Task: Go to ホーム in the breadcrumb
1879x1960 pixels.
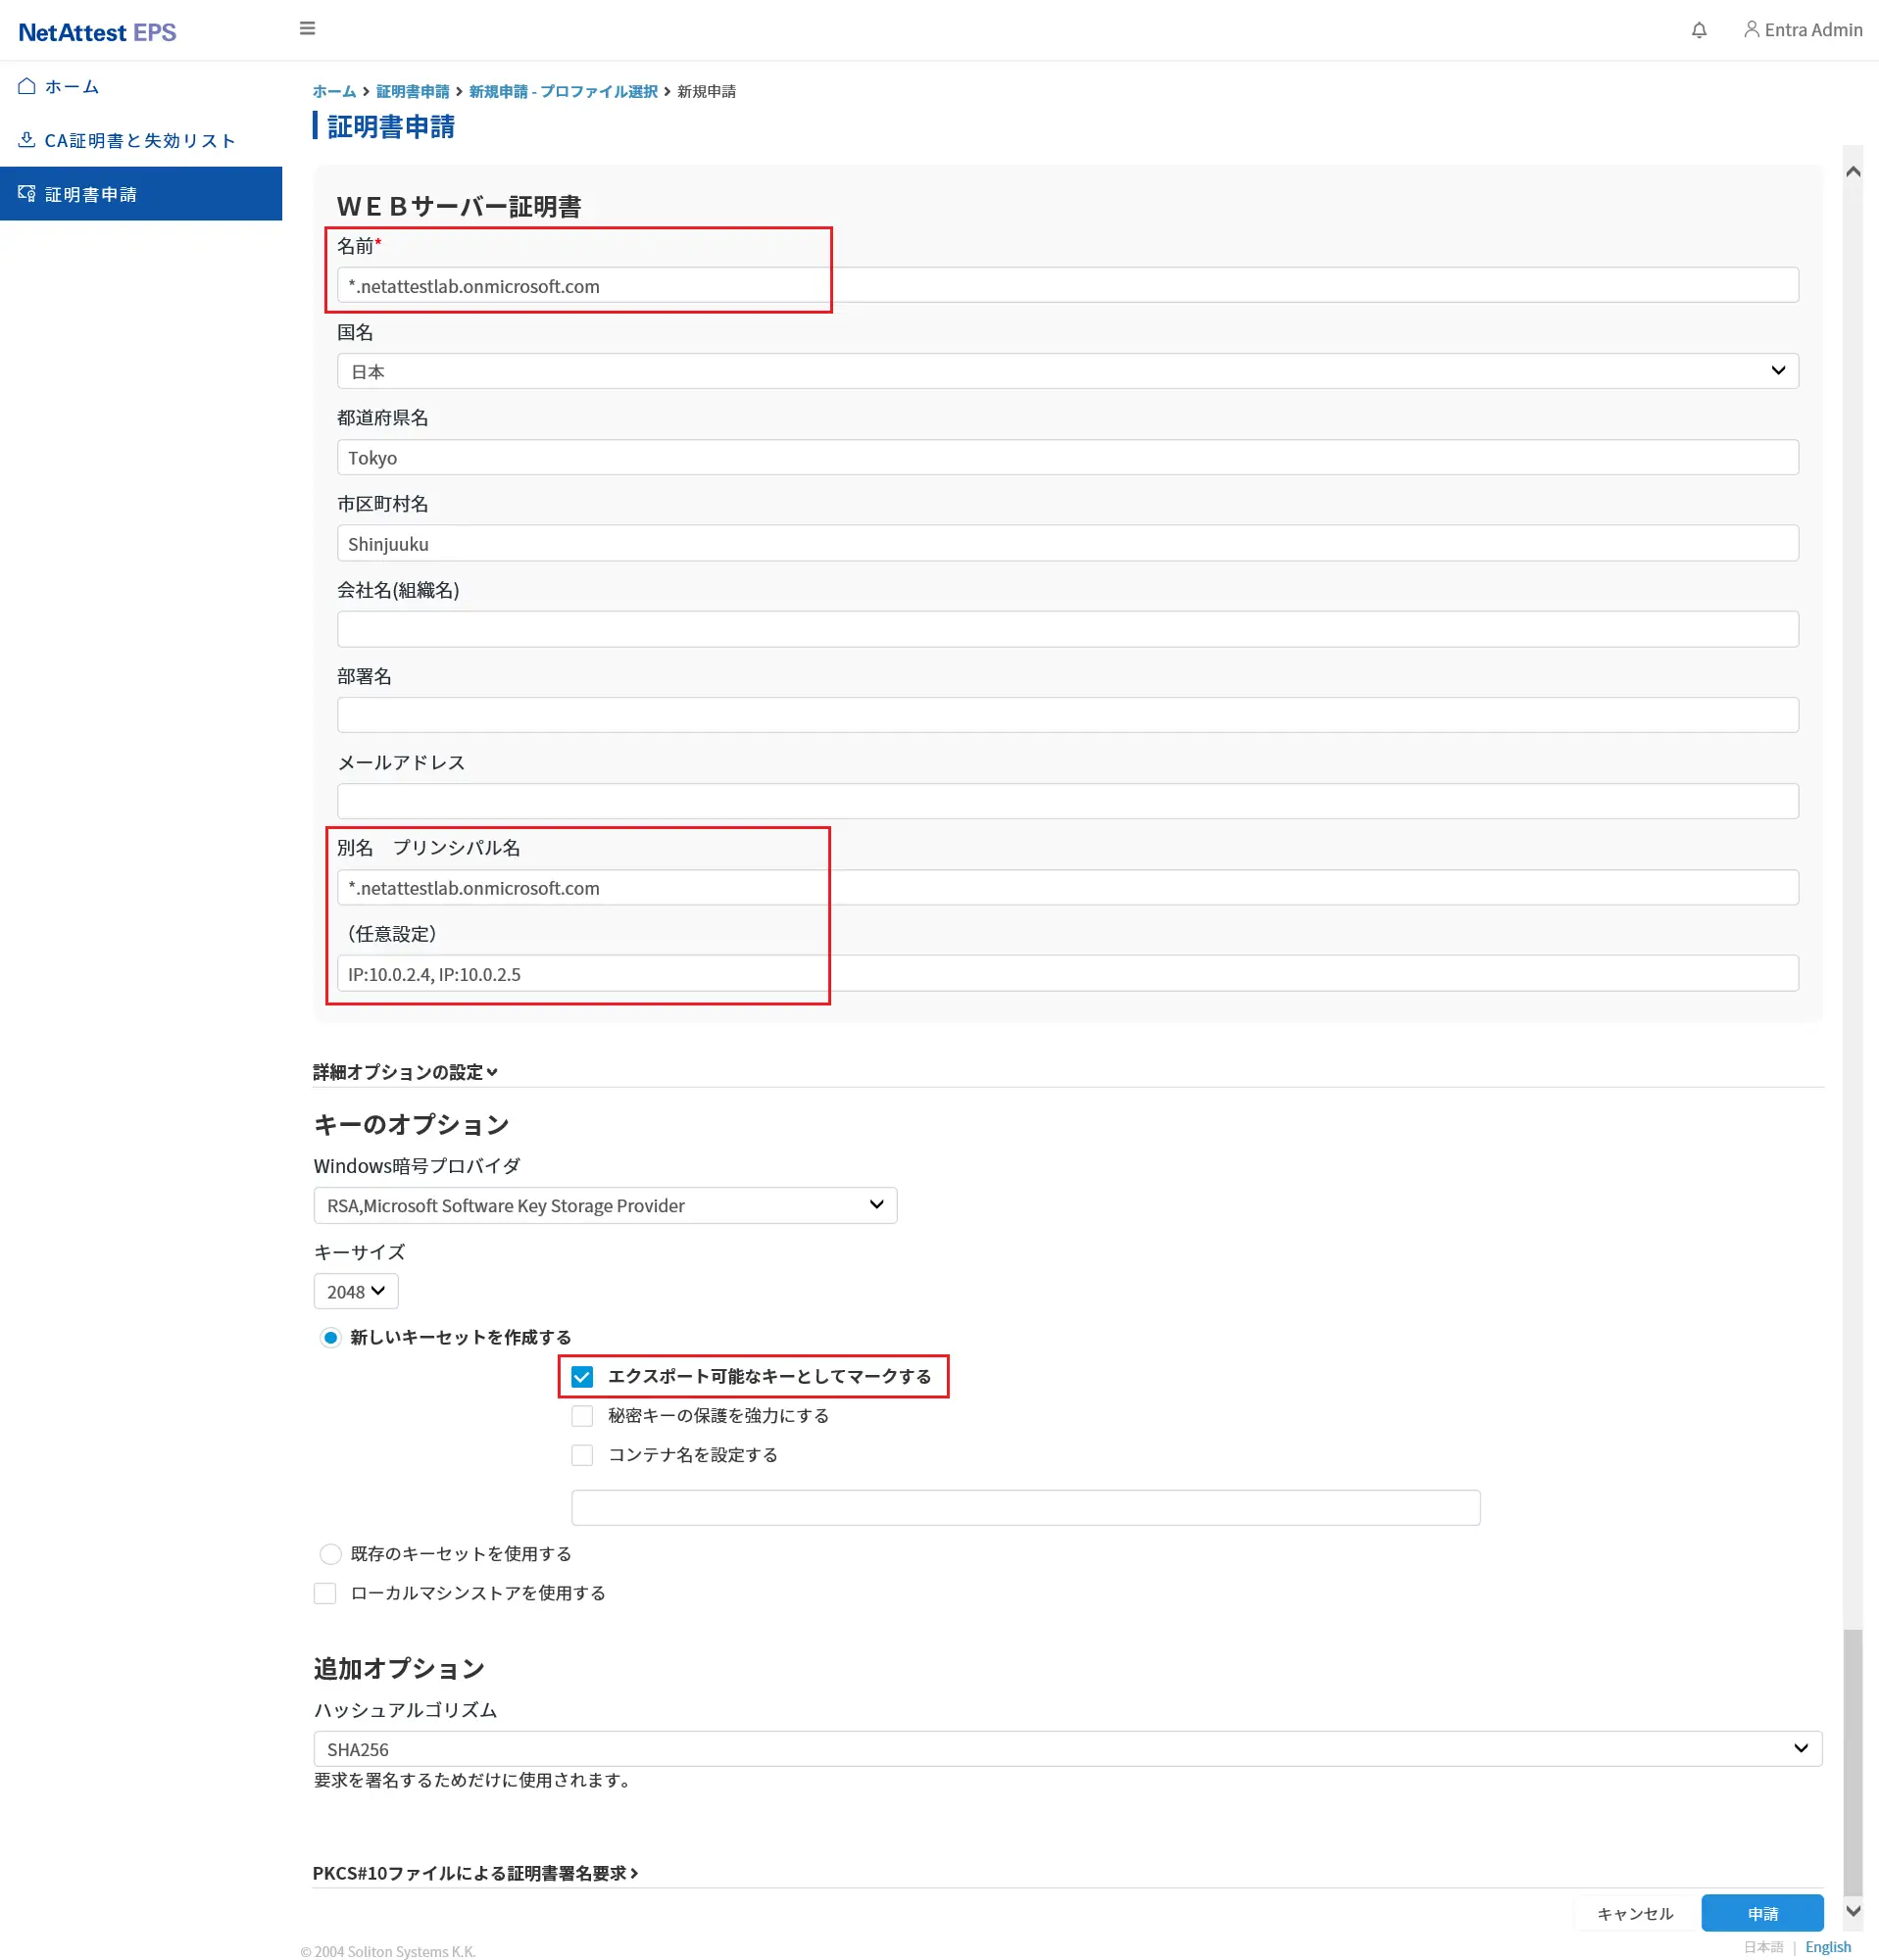Action: [334, 92]
